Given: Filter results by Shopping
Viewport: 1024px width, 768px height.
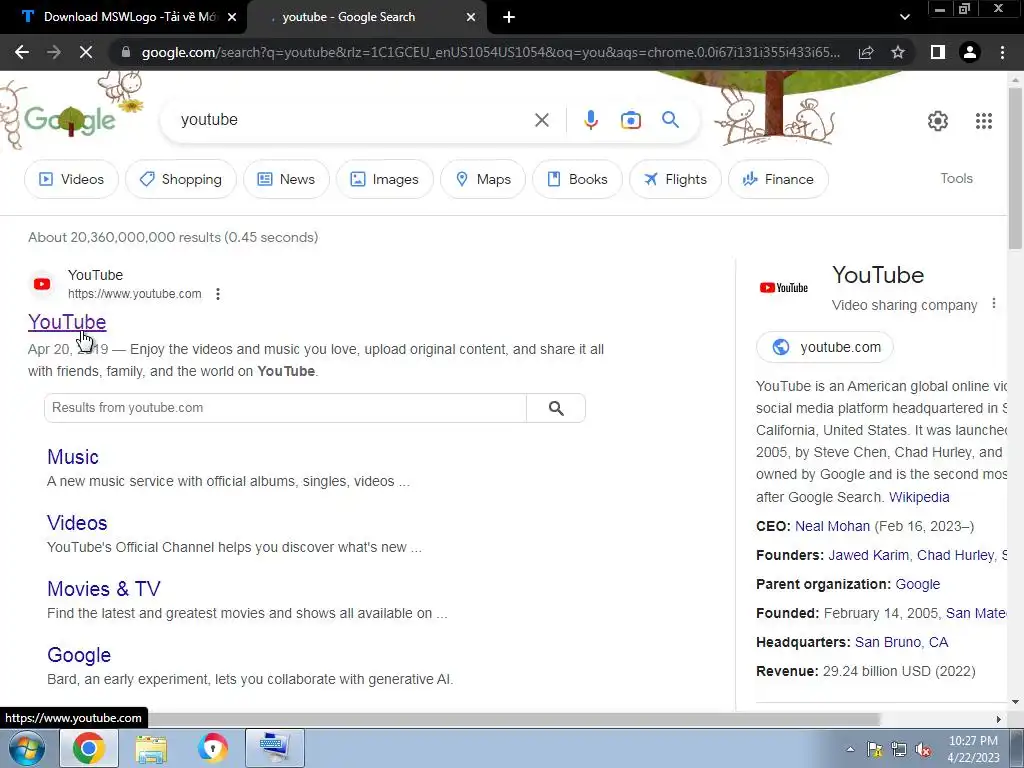Looking at the screenshot, I should [181, 179].
